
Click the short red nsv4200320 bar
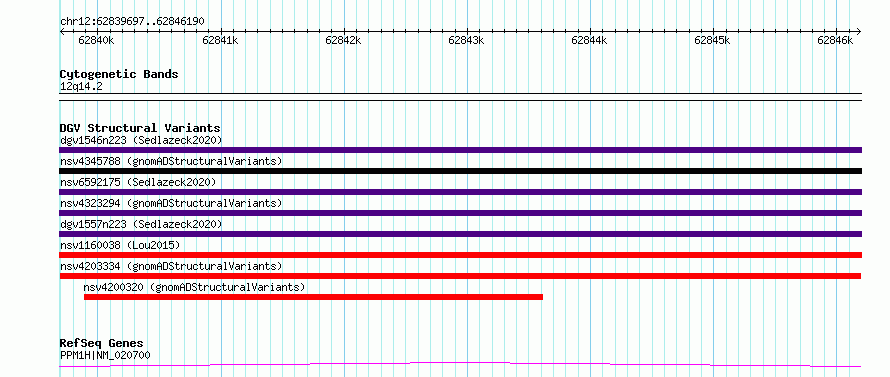(313, 297)
